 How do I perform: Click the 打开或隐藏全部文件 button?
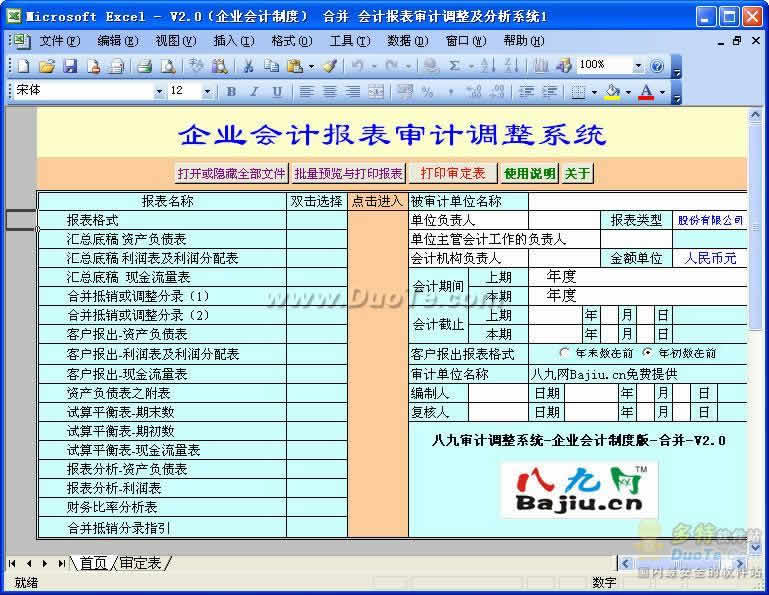[231, 173]
